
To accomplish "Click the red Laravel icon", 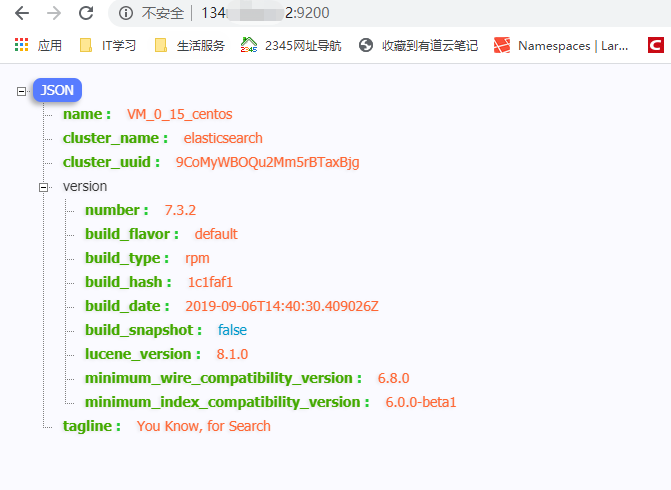I will click(502, 45).
